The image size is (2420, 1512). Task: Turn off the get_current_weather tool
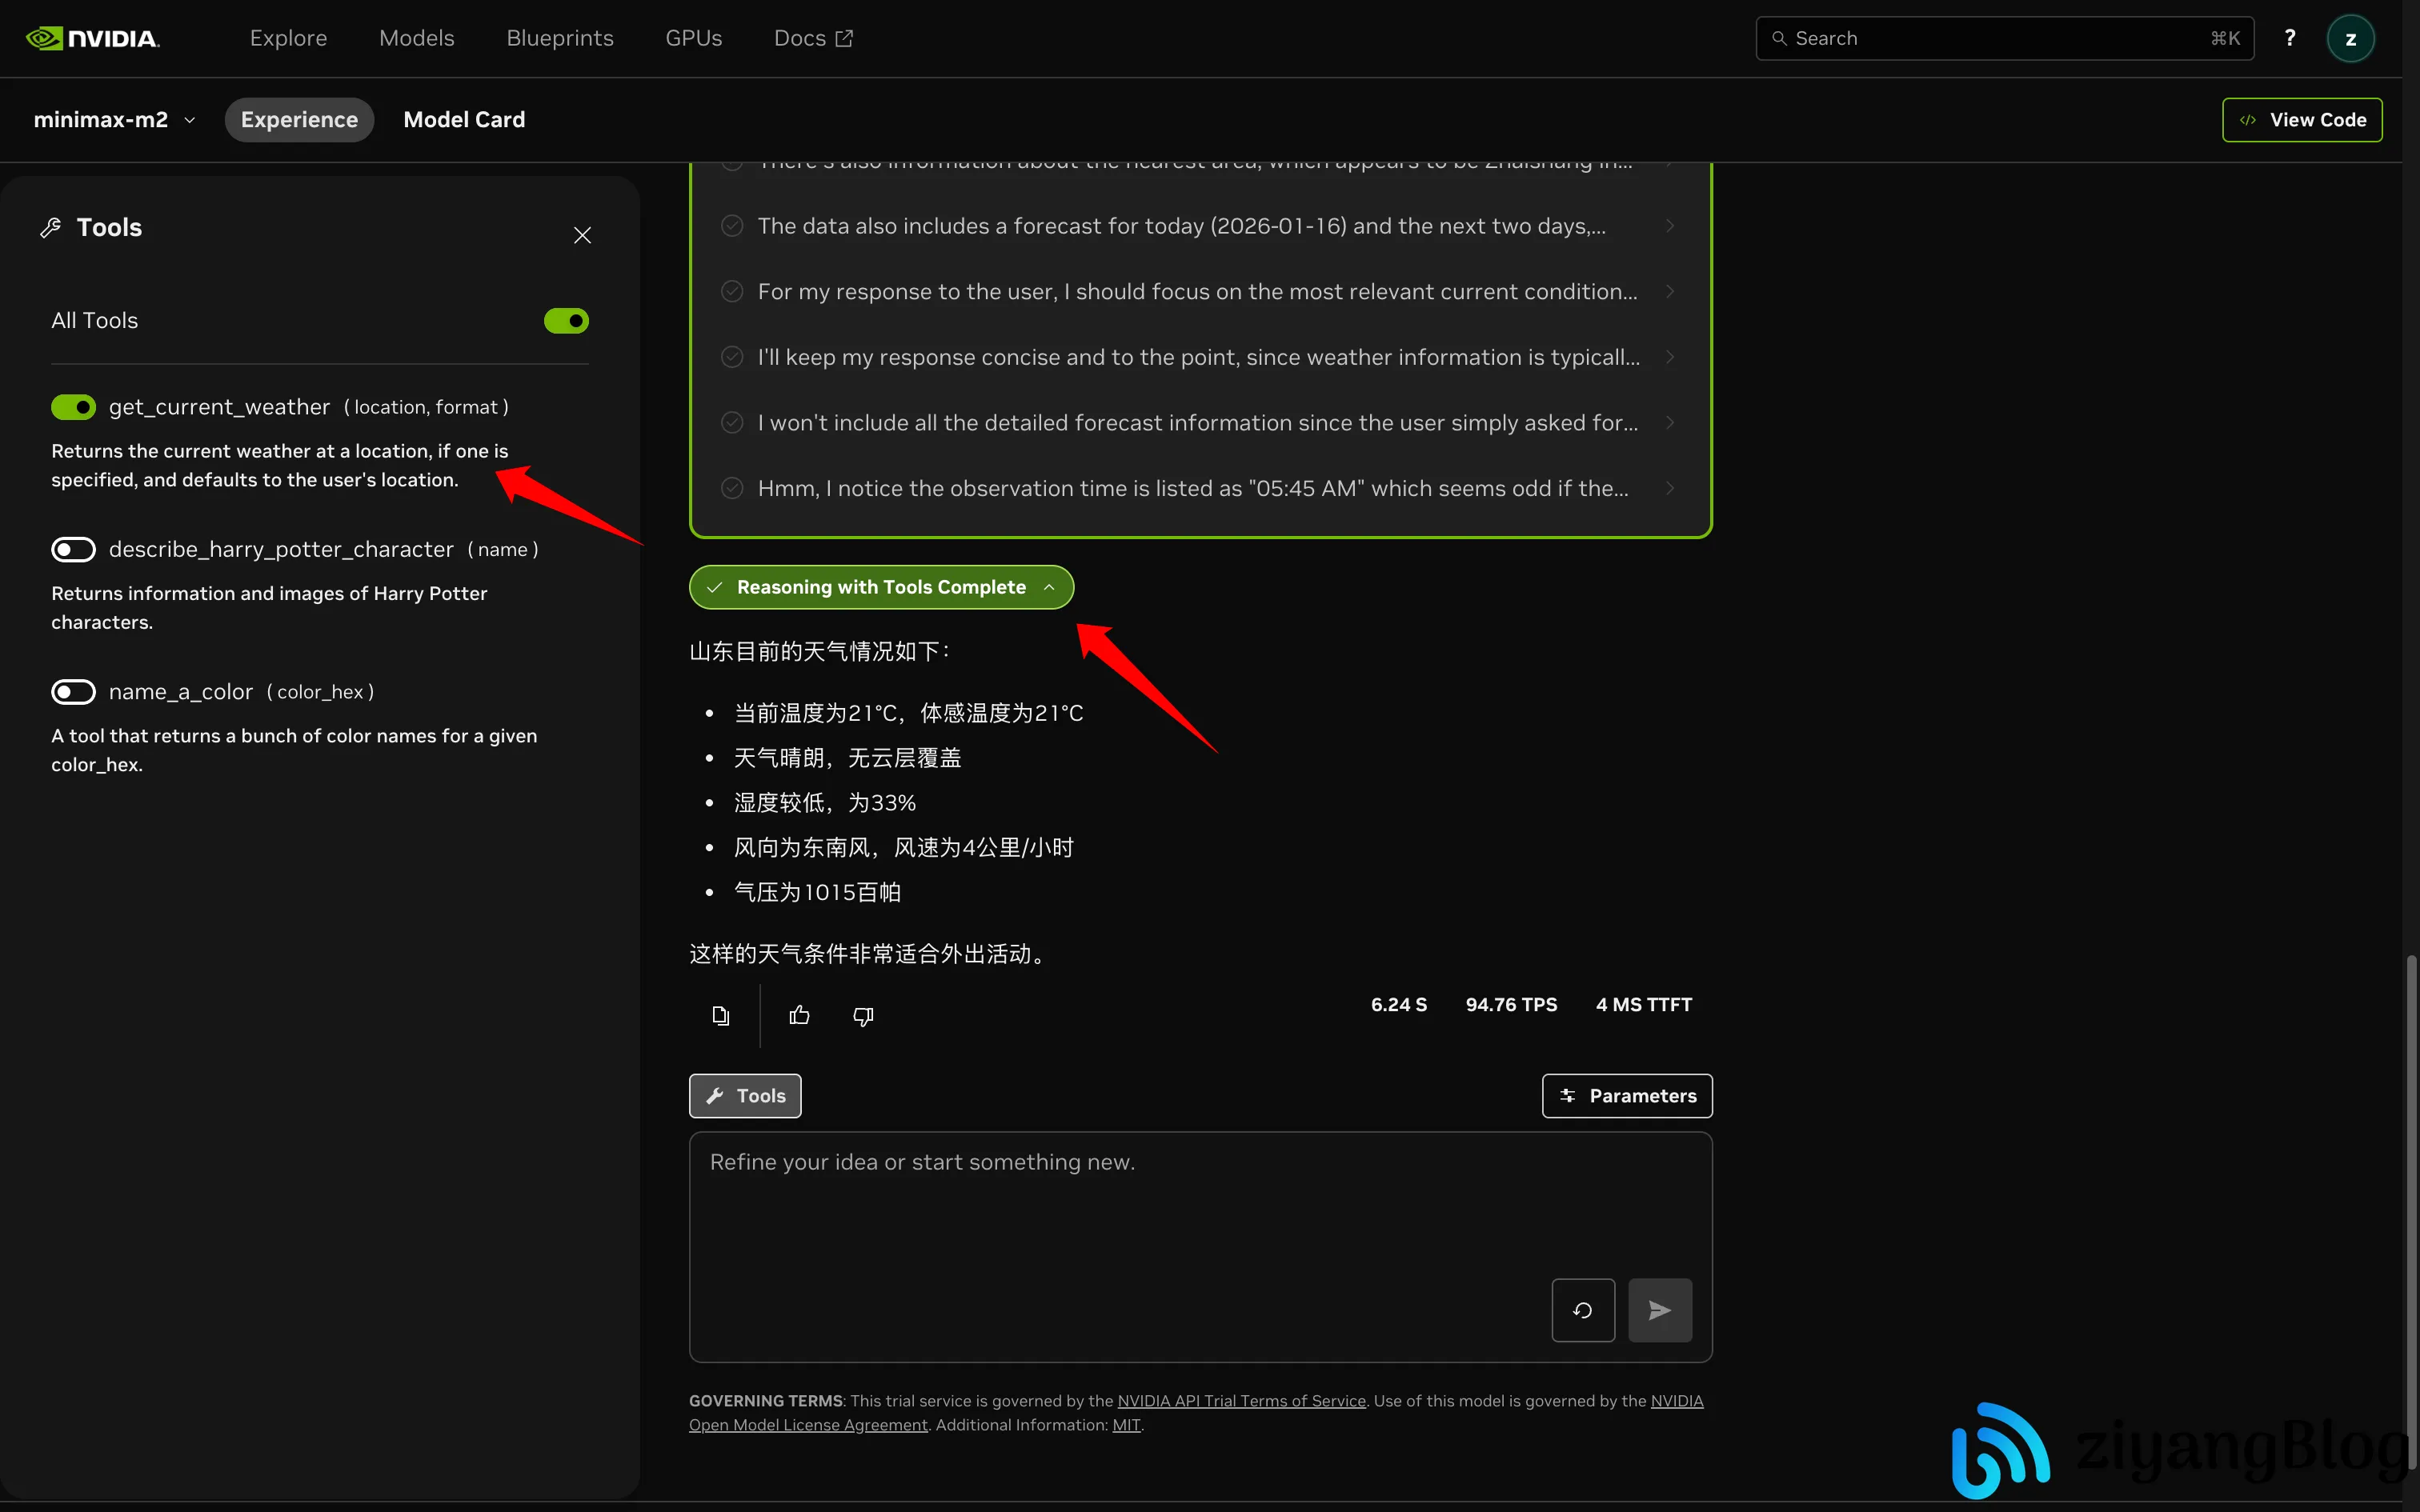click(x=73, y=407)
